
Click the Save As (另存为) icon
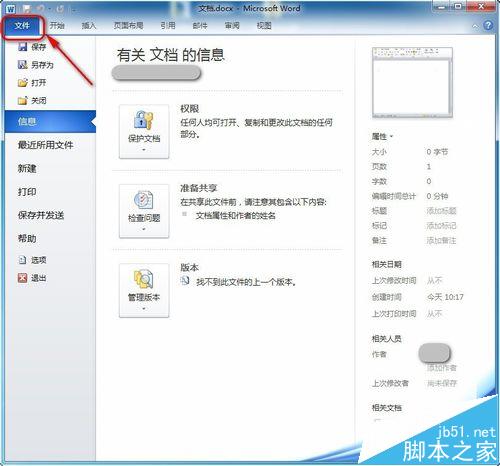(x=23, y=65)
